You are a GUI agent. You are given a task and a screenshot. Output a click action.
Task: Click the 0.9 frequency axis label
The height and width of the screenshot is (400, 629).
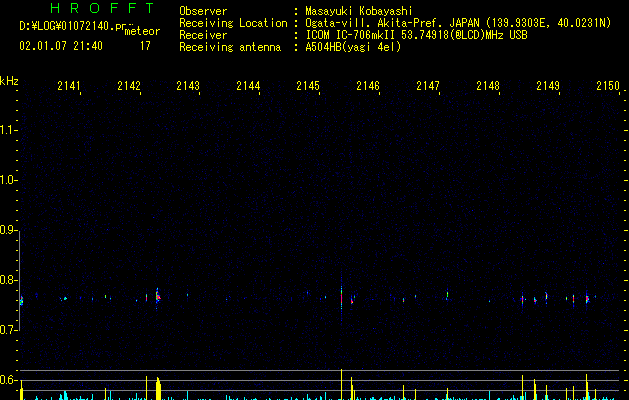8,230
